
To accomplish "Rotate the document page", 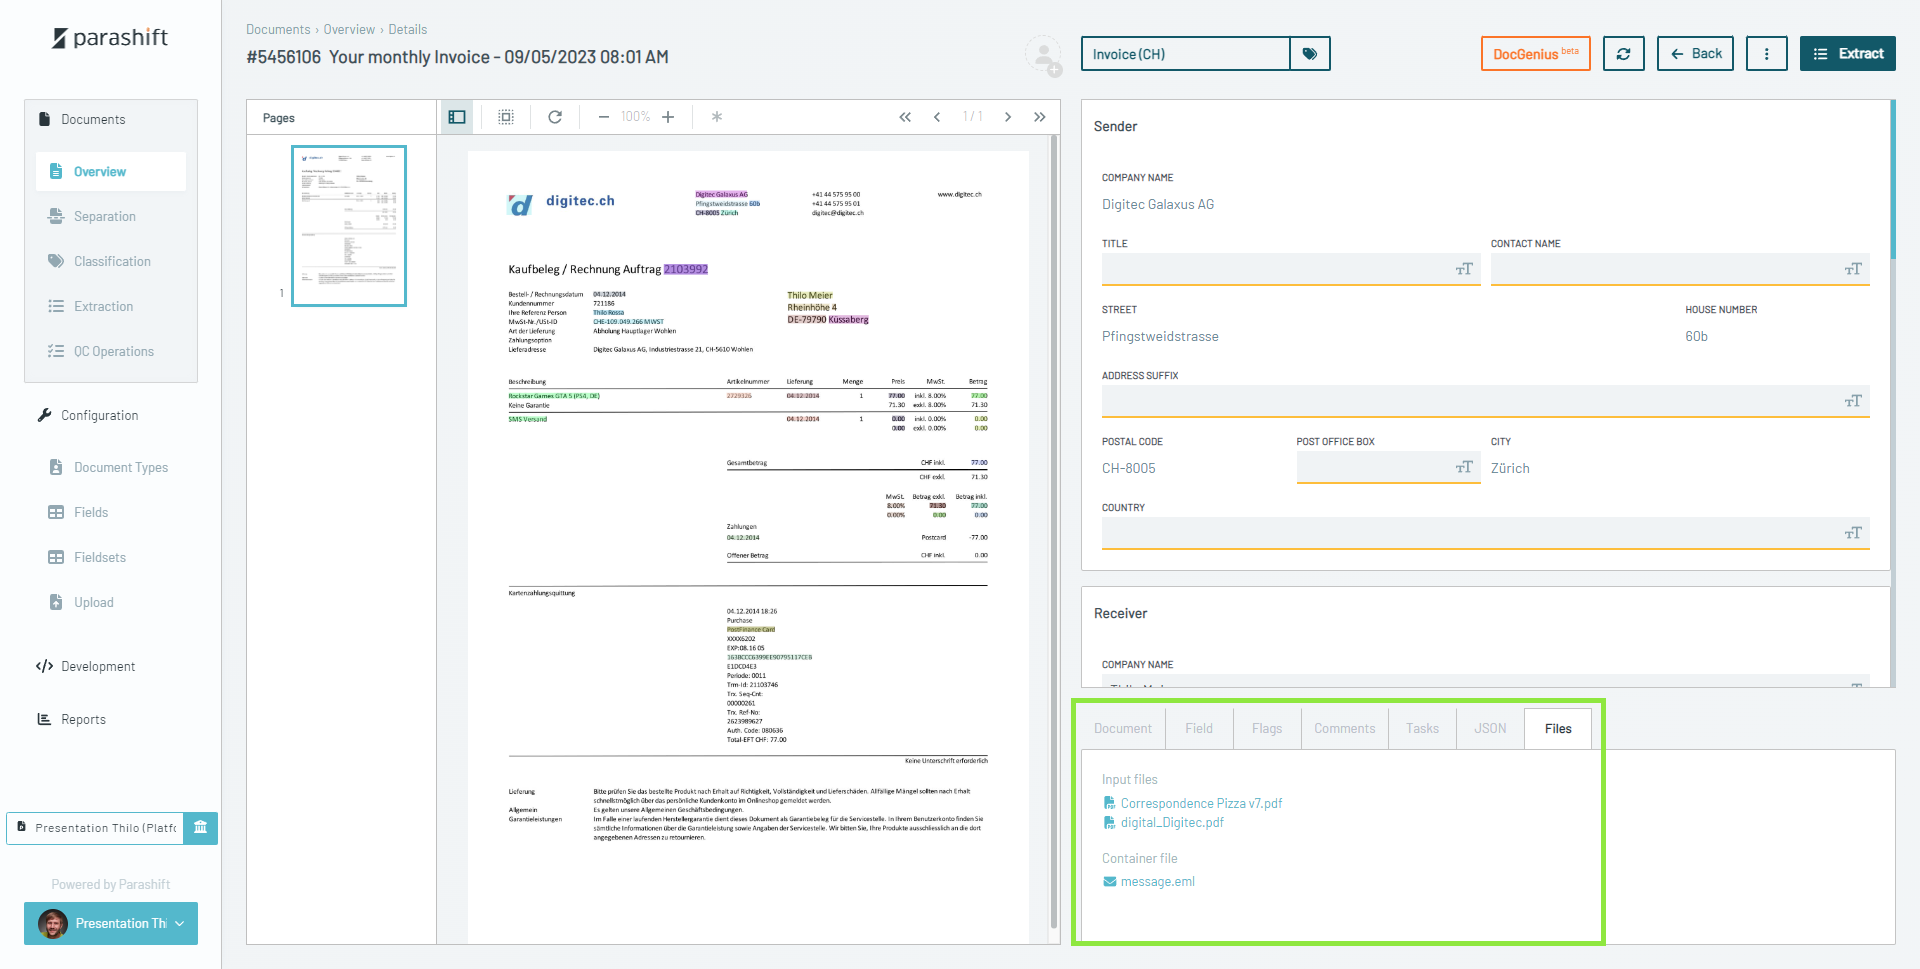I will pos(555,117).
